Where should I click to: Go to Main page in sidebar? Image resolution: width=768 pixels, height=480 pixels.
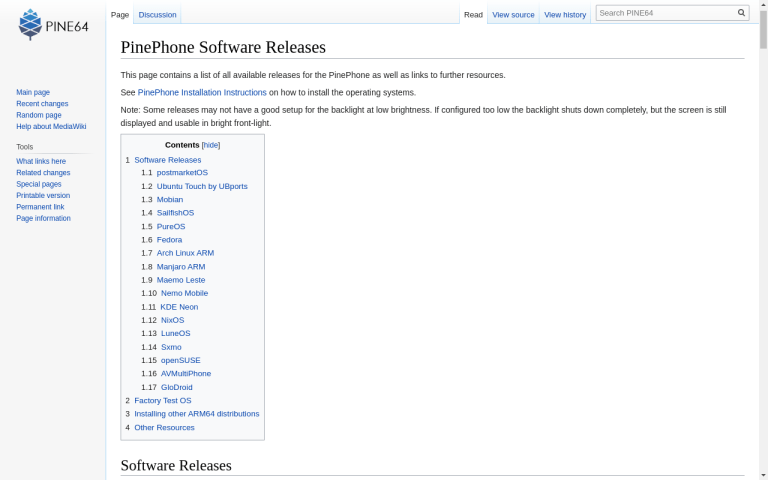tap(33, 92)
